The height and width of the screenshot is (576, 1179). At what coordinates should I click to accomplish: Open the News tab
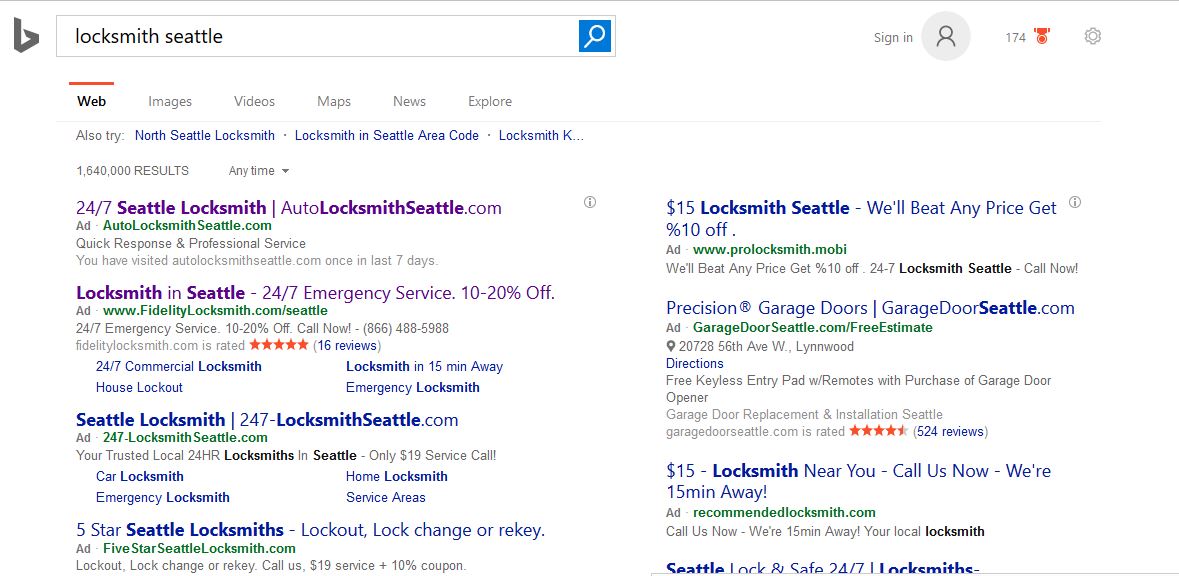coord(409,101)
